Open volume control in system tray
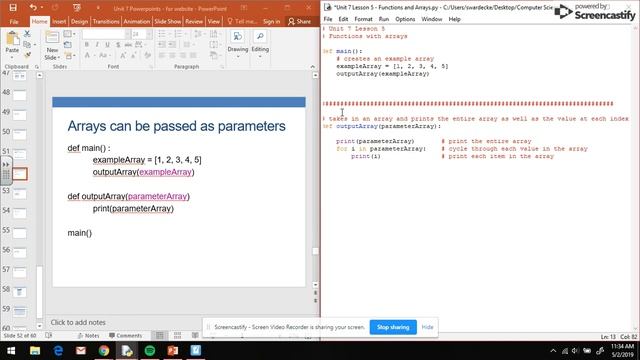The width and height of the screenshot is (640, 360). tap(575, 351)
